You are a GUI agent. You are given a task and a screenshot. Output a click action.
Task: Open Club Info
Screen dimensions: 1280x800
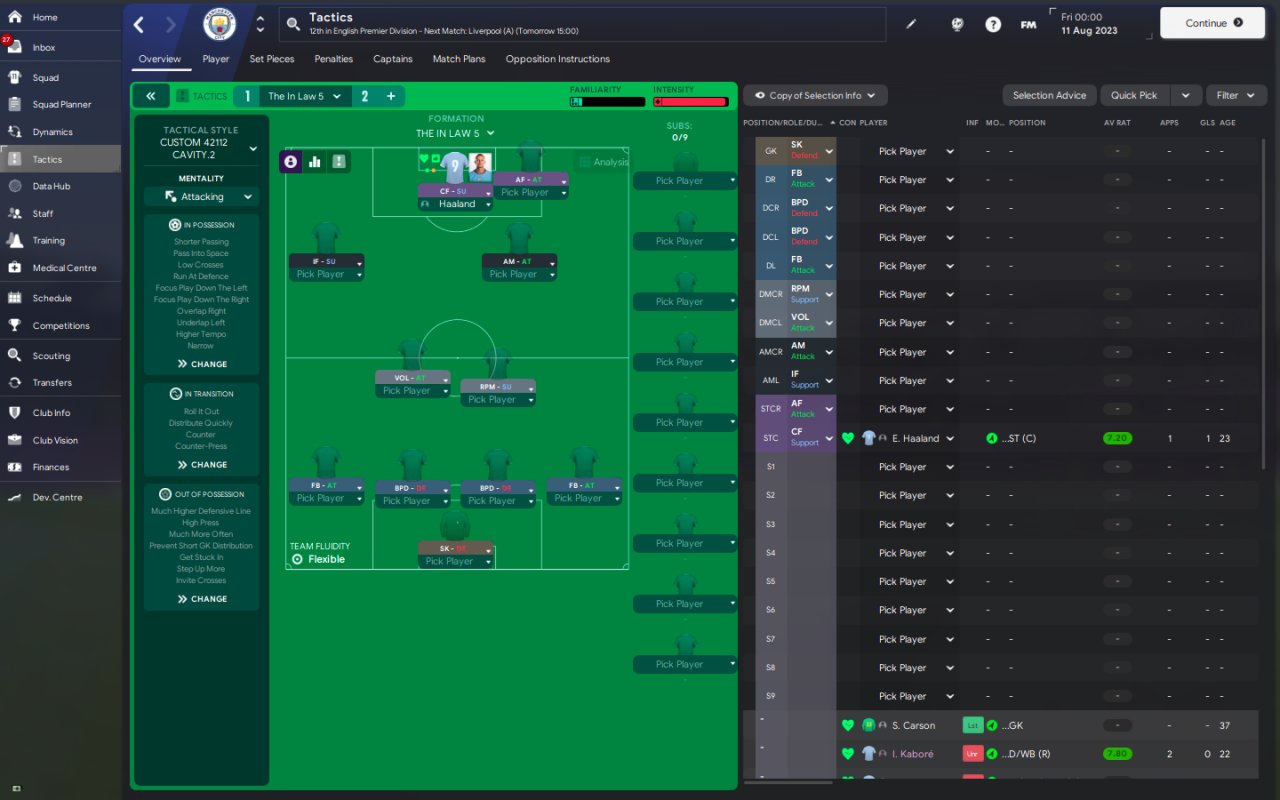(x=51, y=413)
